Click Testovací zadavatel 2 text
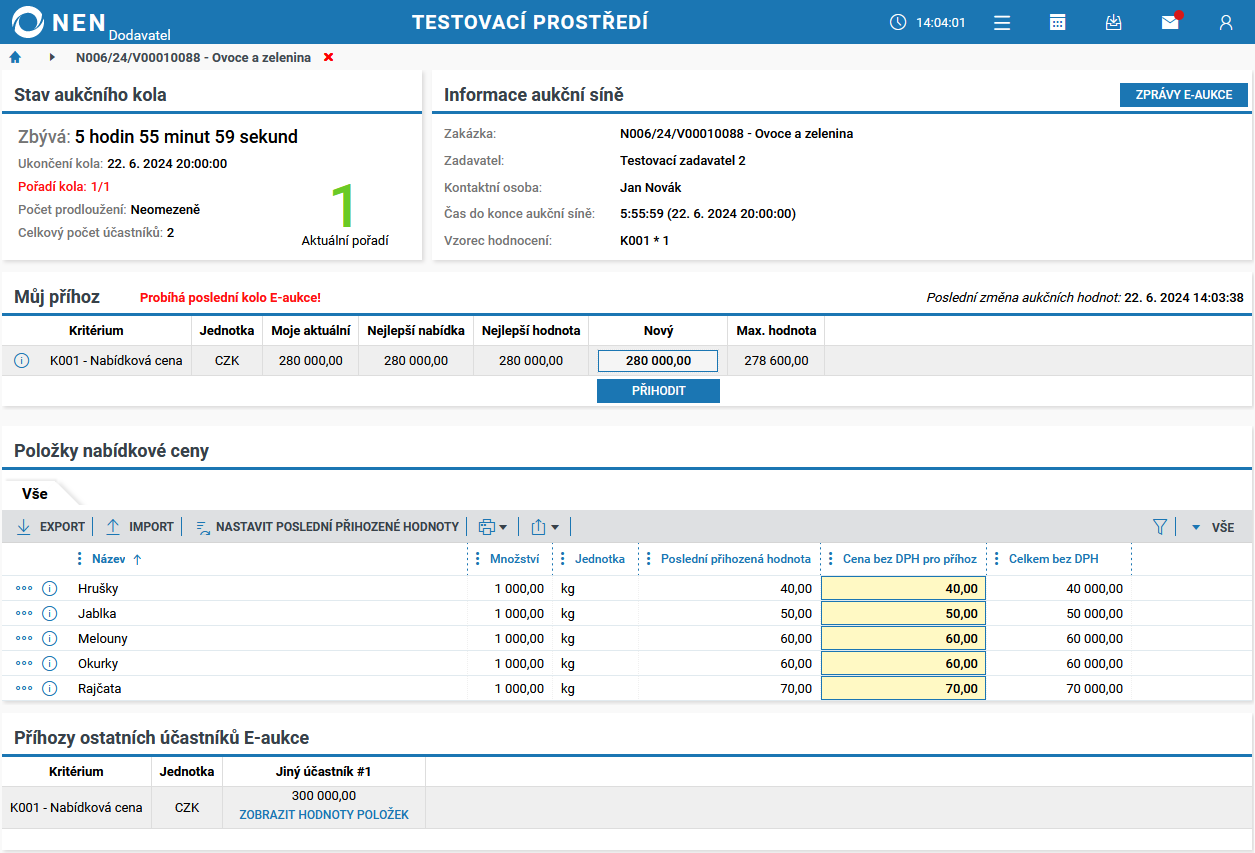The height and width of the screenshot is (853, 1255). pyautogui.click(x=683, y=160)
